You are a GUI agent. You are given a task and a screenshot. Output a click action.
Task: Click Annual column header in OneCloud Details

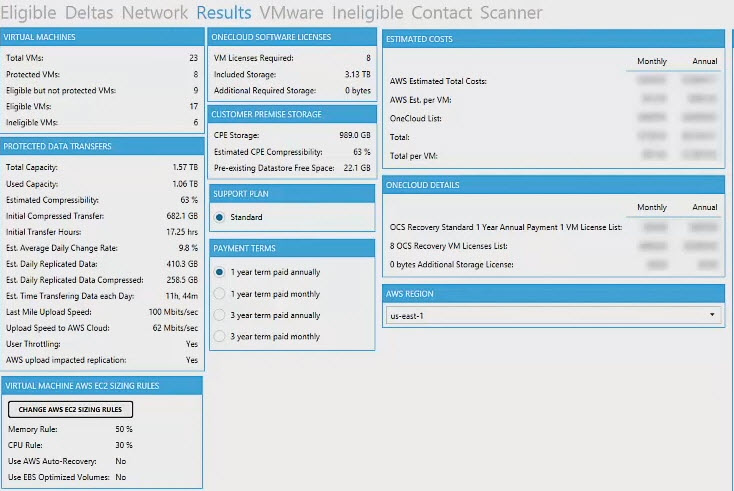(x=705, y=207)
